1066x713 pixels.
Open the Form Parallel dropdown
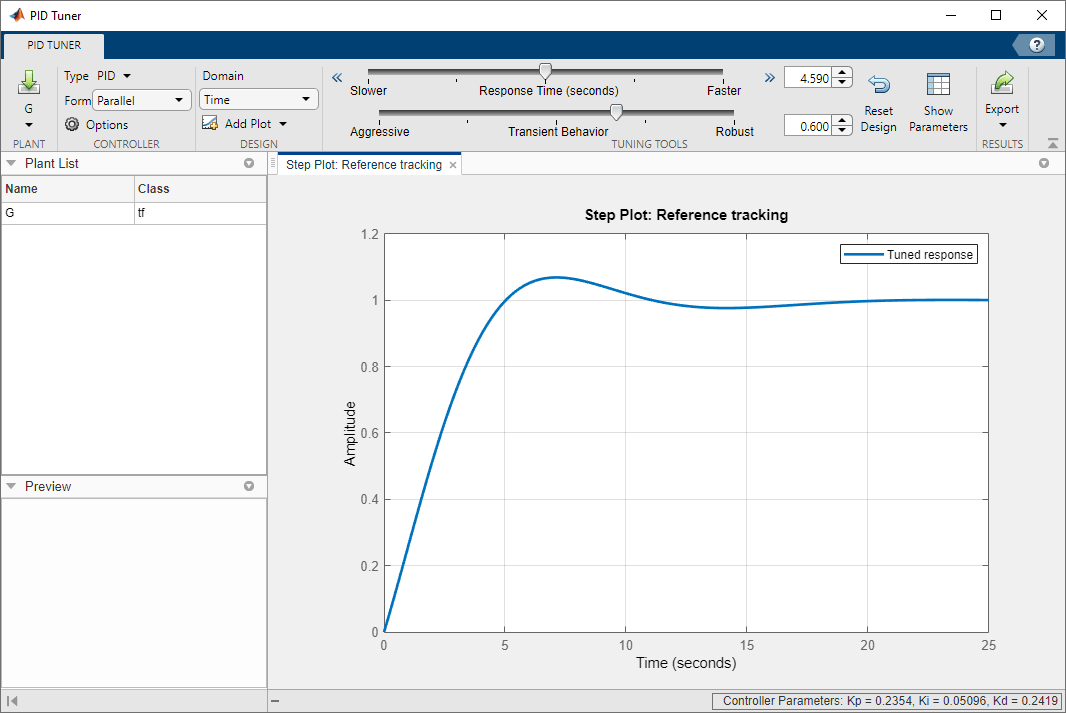pyautogui.click(x=141, y=100)
